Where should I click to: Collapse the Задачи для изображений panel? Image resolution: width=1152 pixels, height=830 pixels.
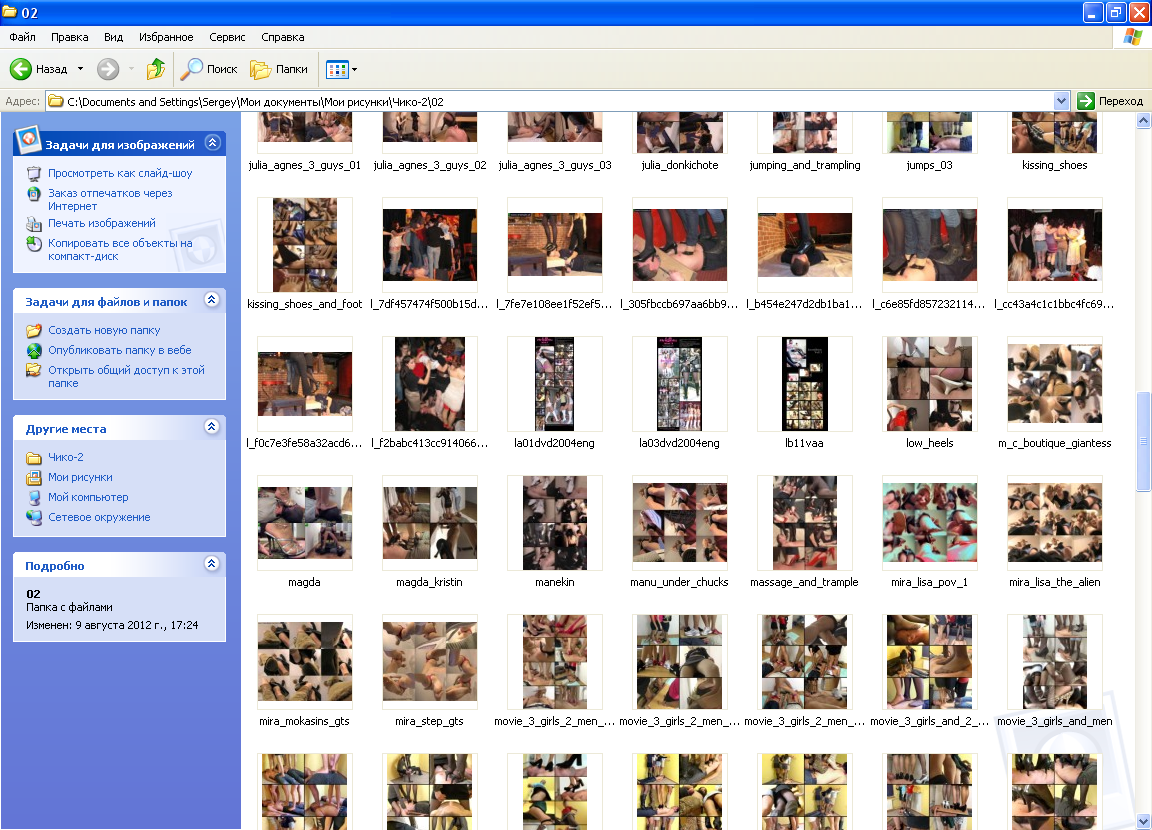pos(213,142)
